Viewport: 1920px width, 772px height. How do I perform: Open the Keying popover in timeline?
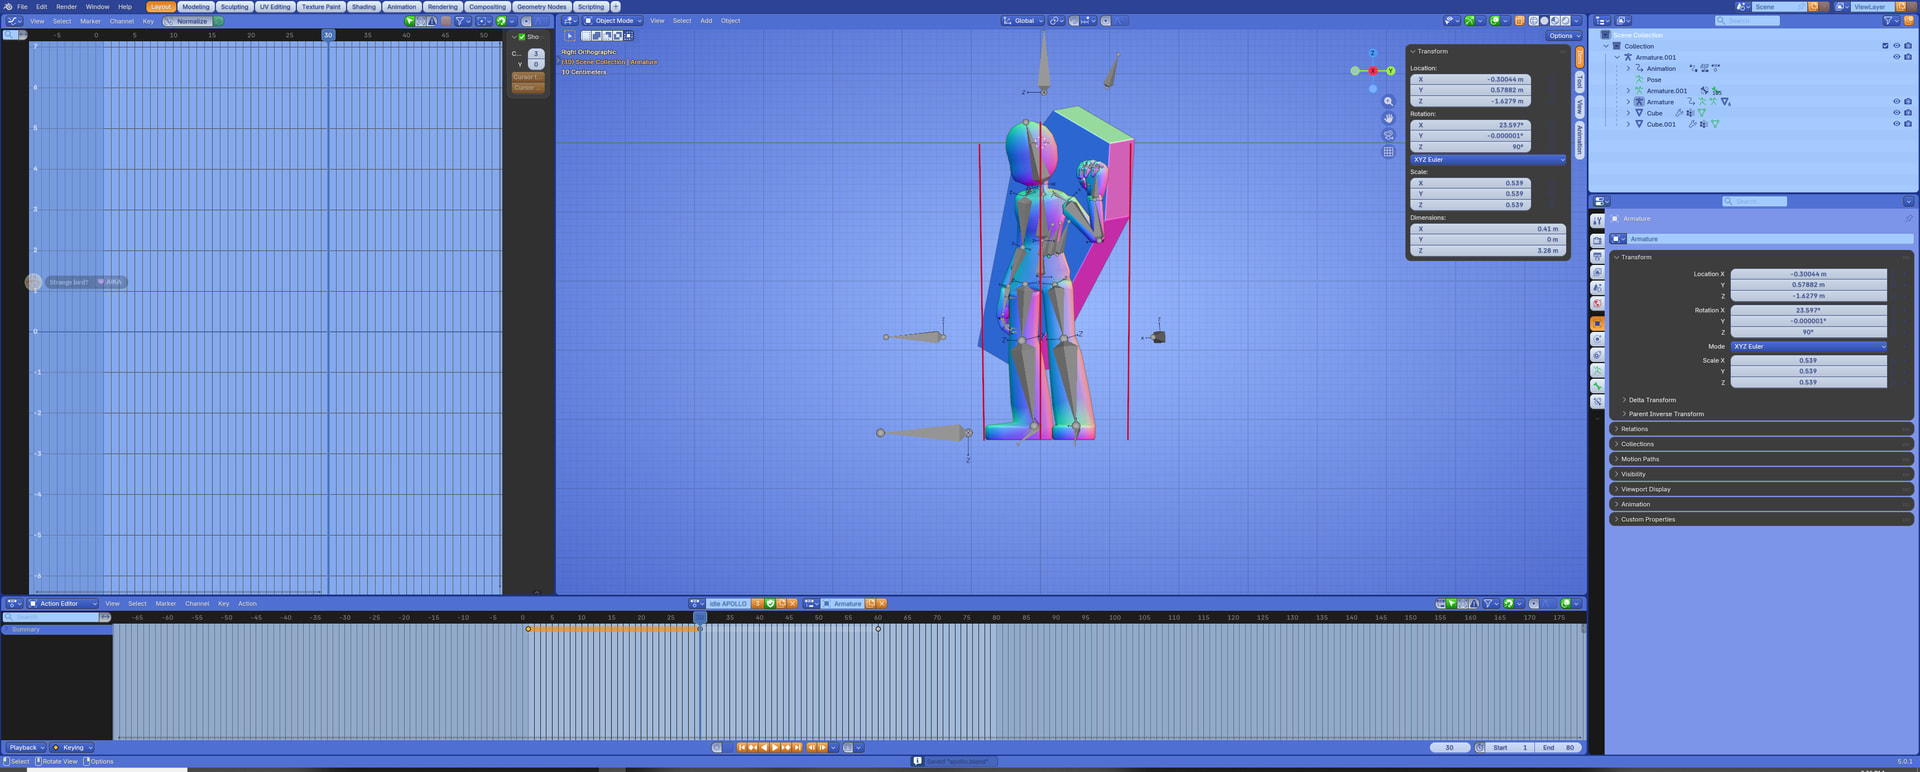coord(73,748)
